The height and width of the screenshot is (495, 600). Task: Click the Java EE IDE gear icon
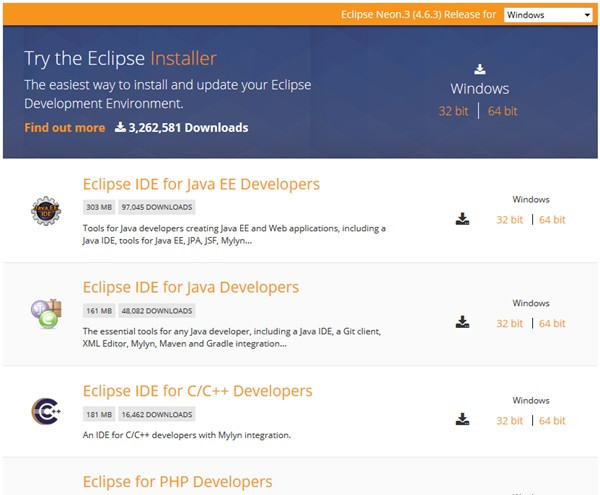pyautogui.click(x=46, y=211)
